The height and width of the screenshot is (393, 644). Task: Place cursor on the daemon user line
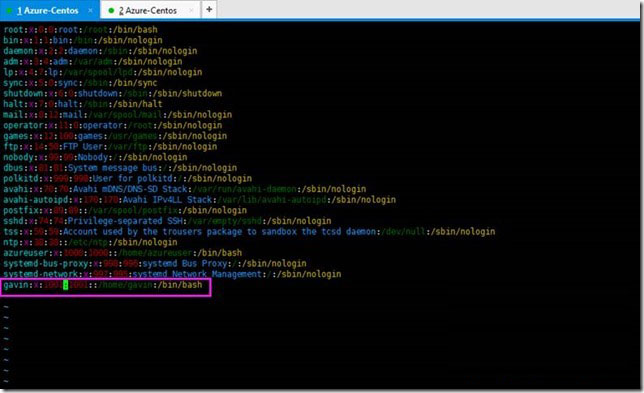pos(100,51)
